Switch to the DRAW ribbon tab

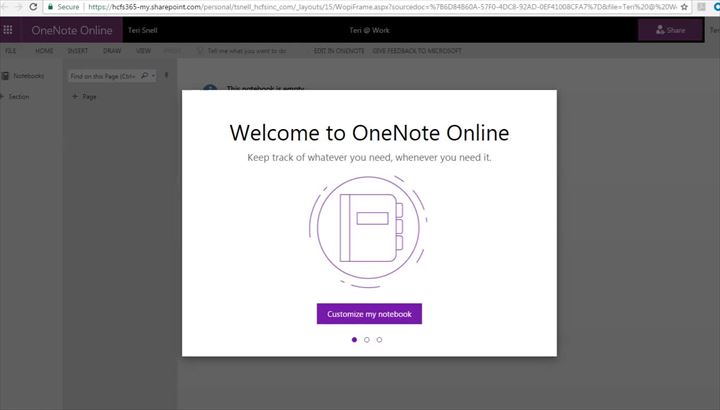point(112,50)
